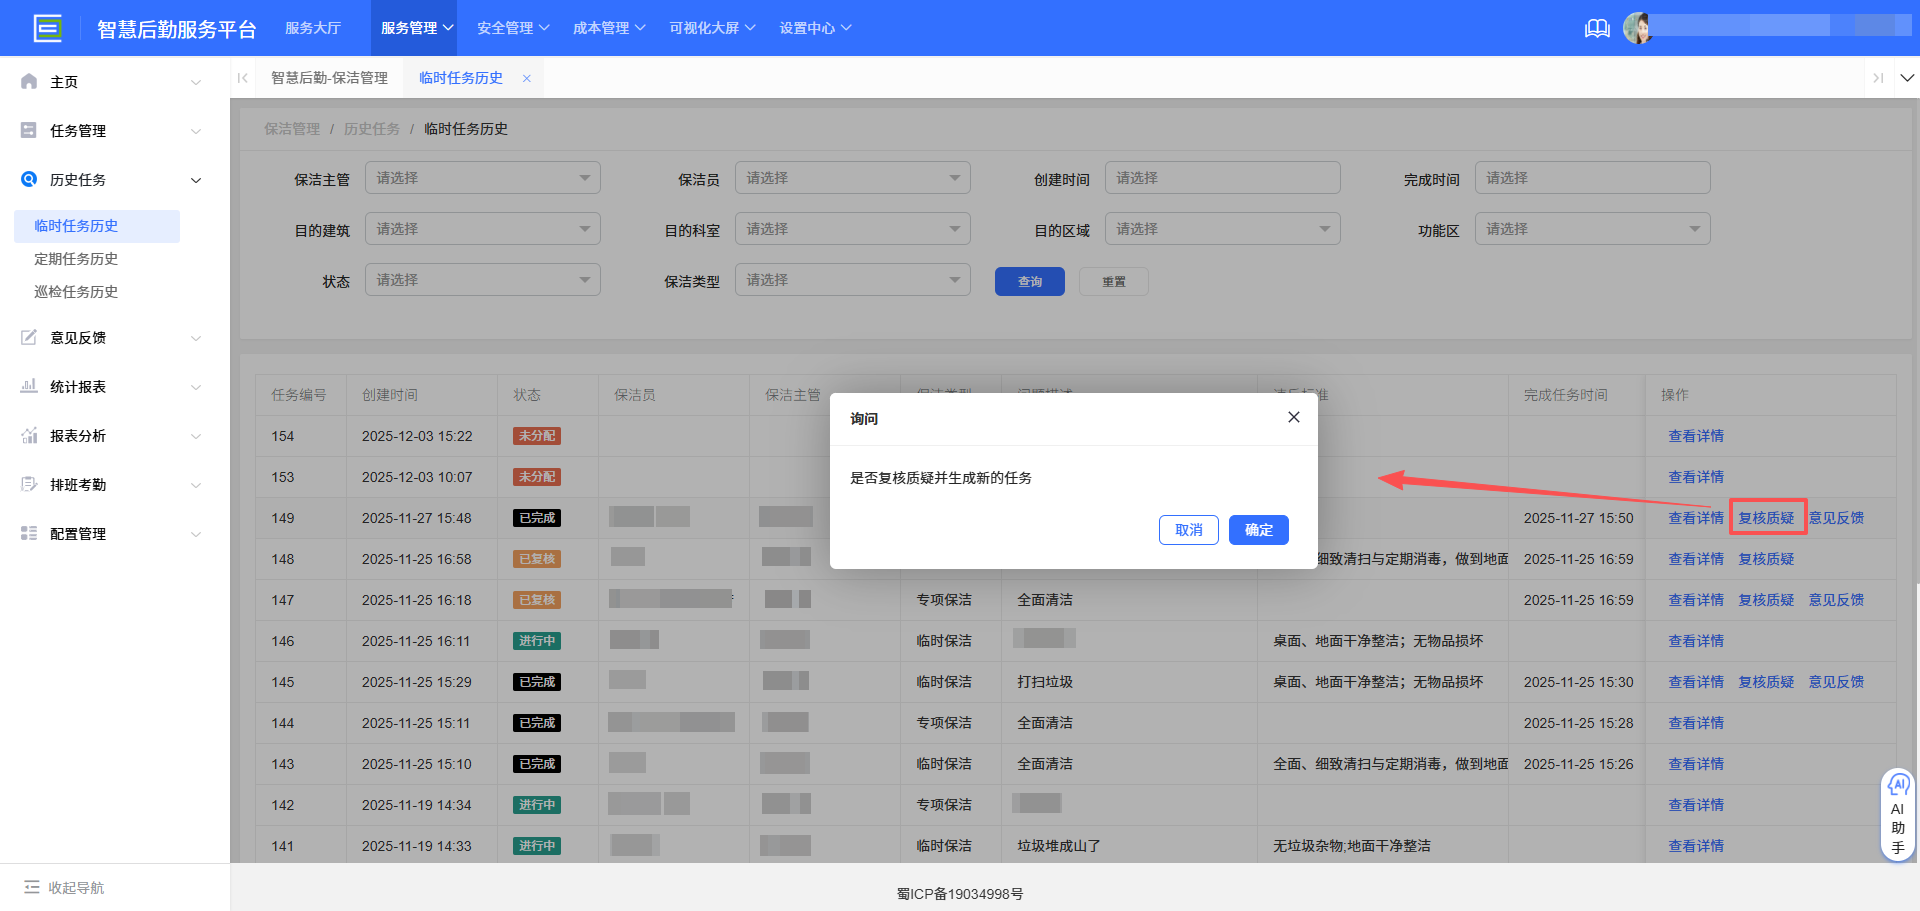
Task: Click the announcement icon in top bar
Action: tap(1596, 28)
